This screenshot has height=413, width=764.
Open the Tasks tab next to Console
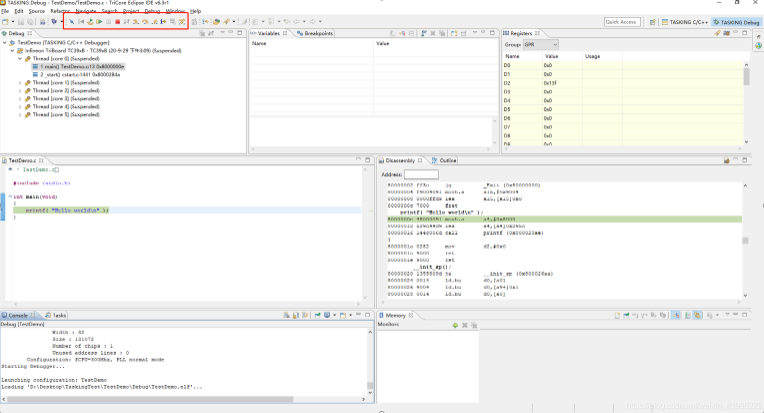58,314
